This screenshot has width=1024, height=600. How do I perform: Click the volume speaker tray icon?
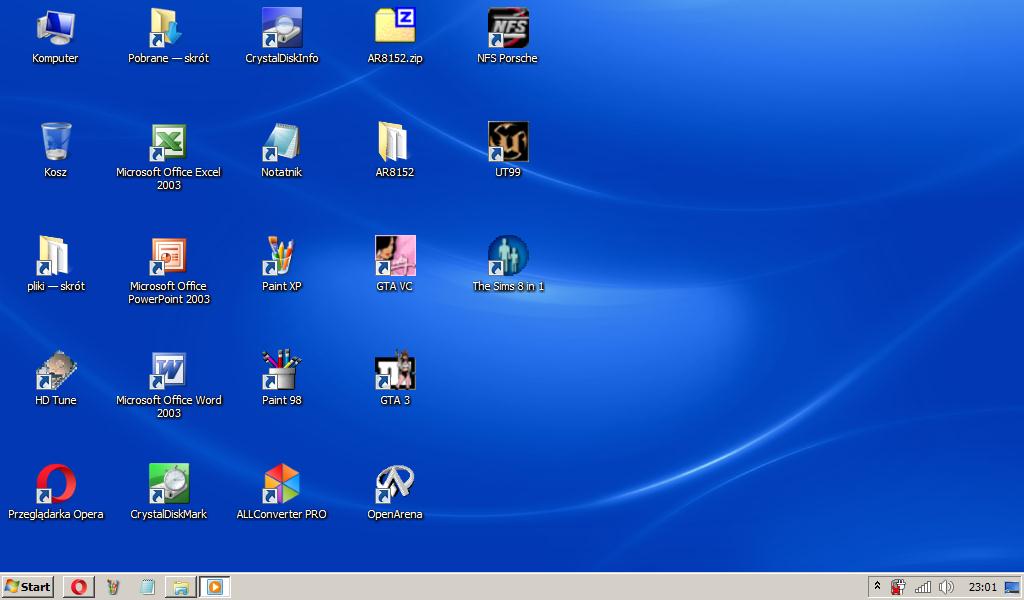(x=946, y=587)
